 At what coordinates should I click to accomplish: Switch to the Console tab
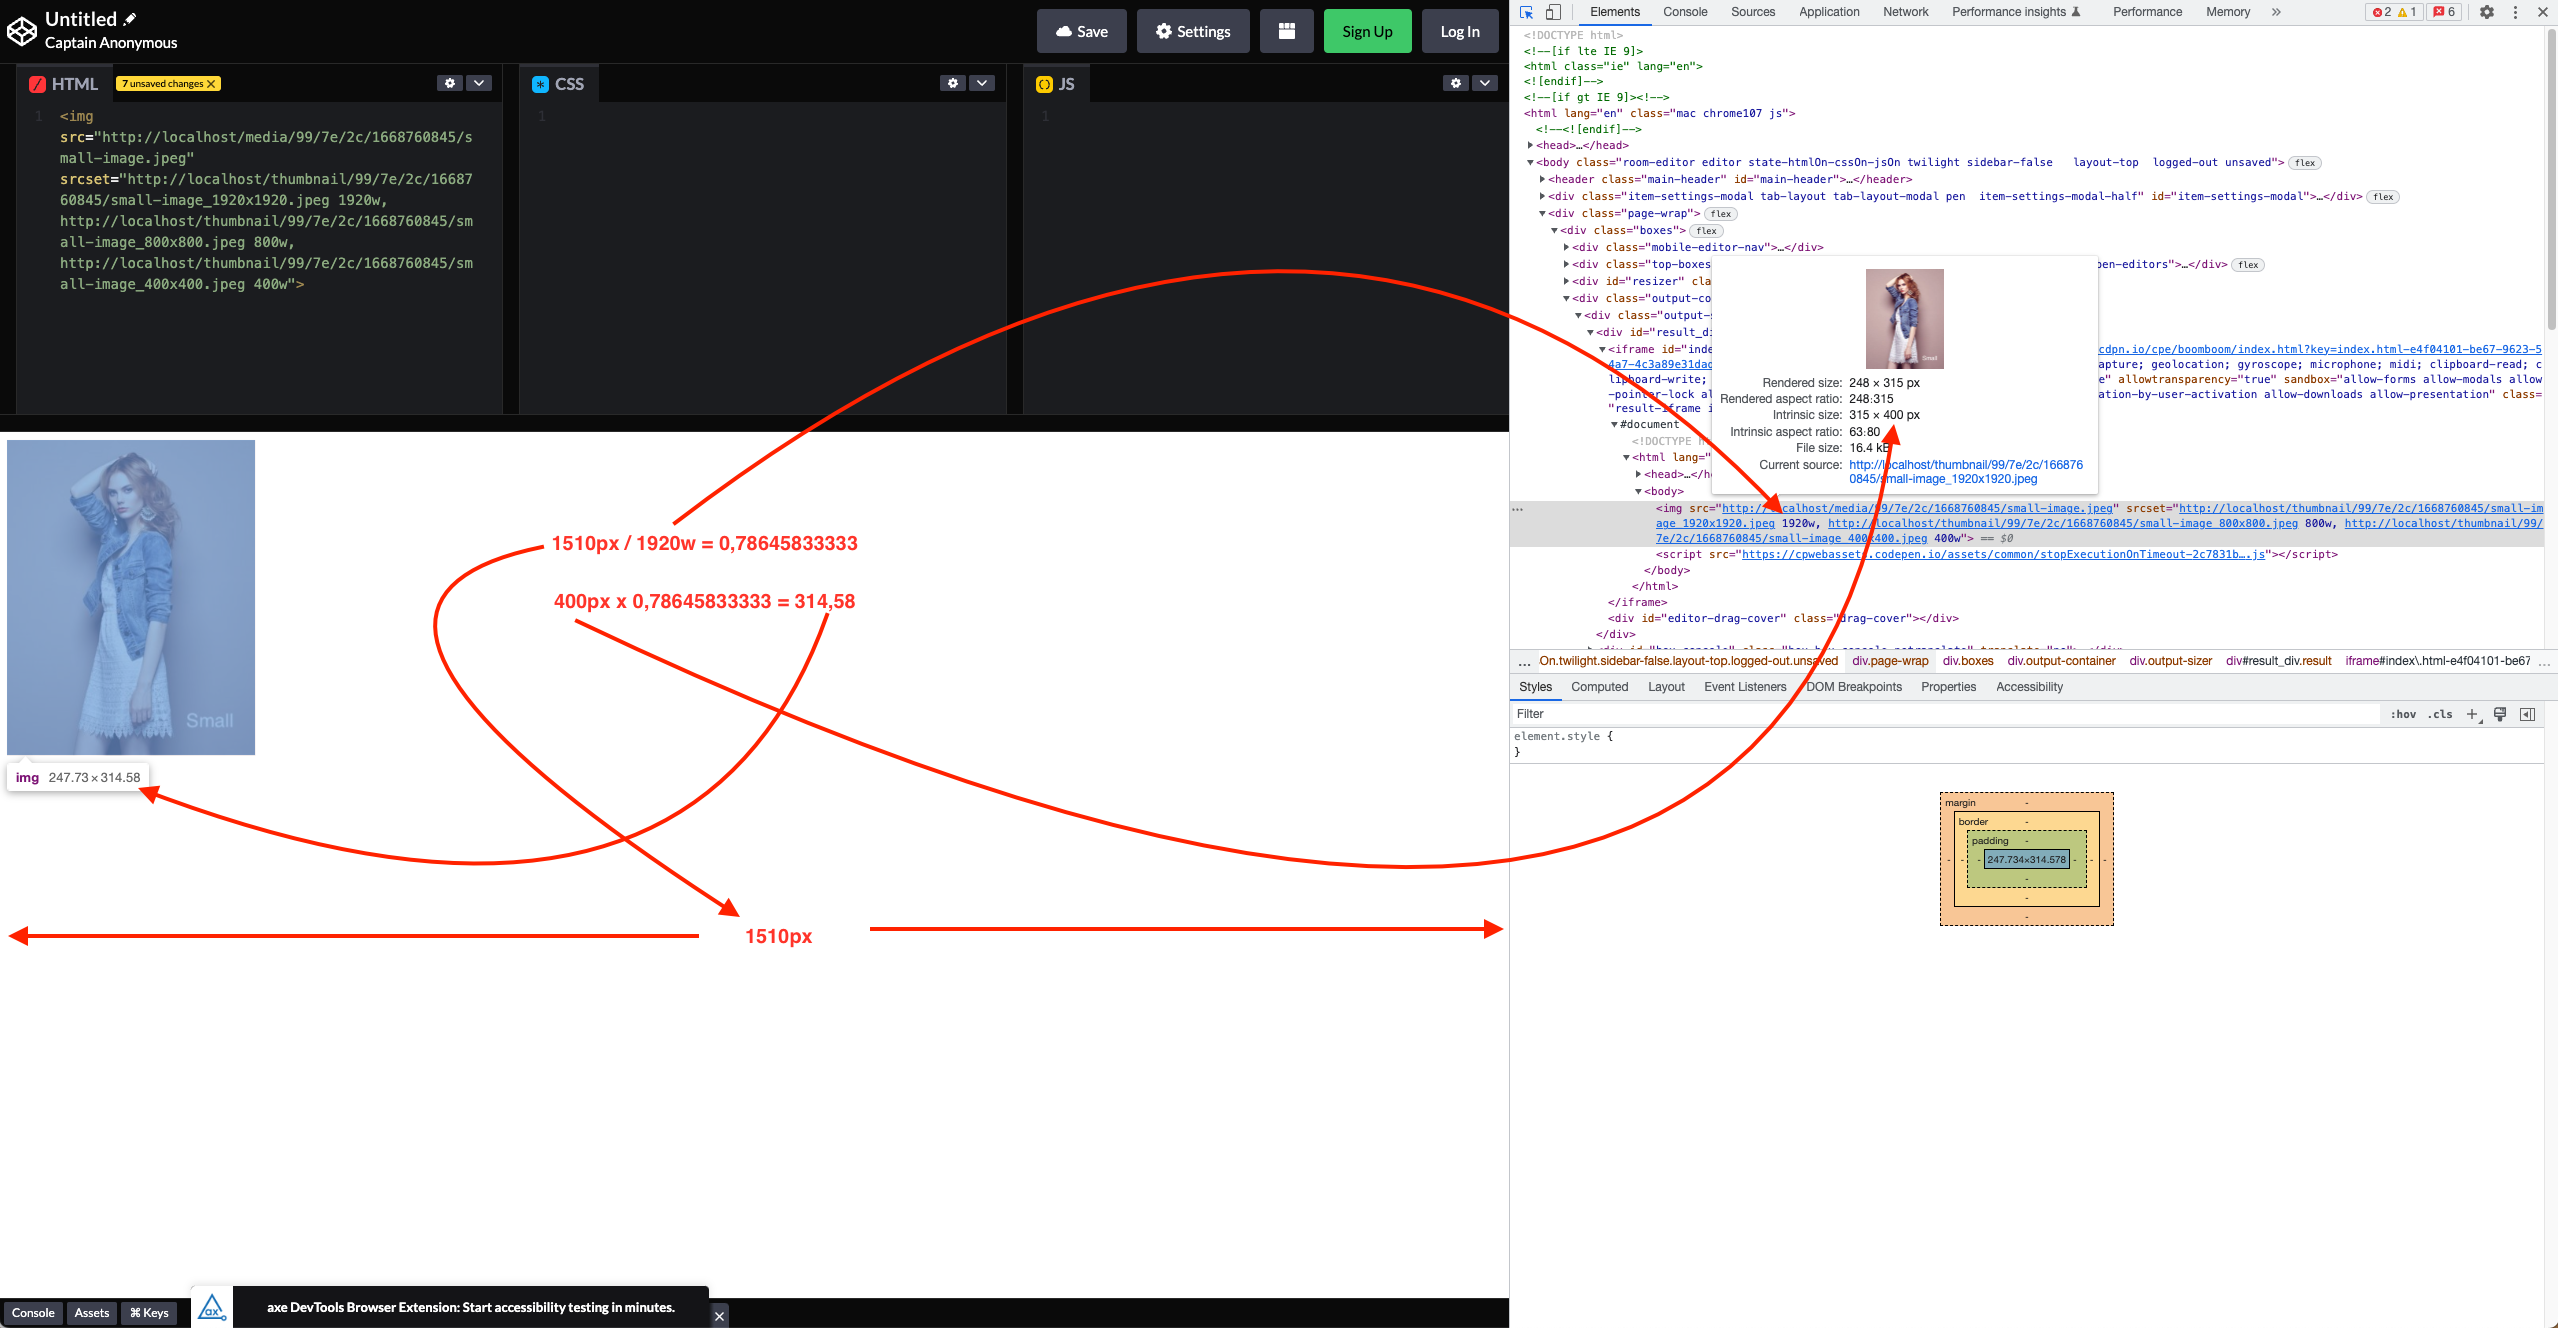(x=1685, y=12)
